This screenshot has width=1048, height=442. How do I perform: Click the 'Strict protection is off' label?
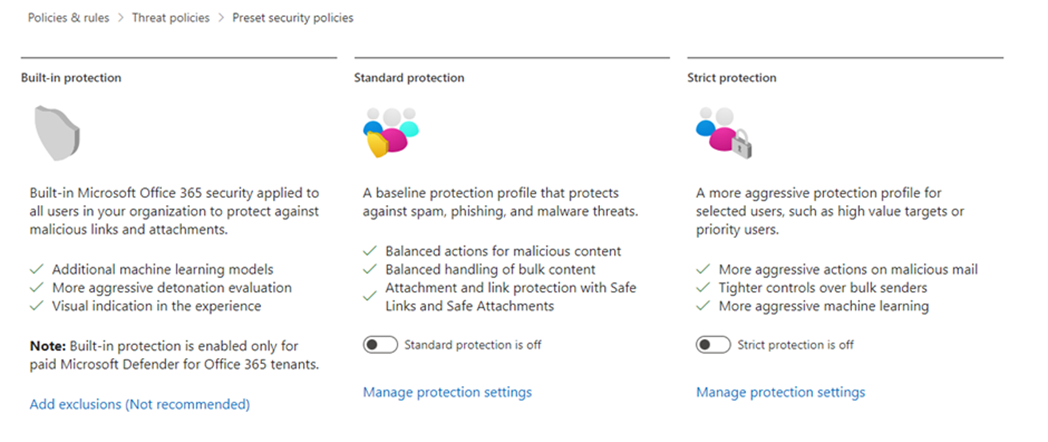coord(795,345)
